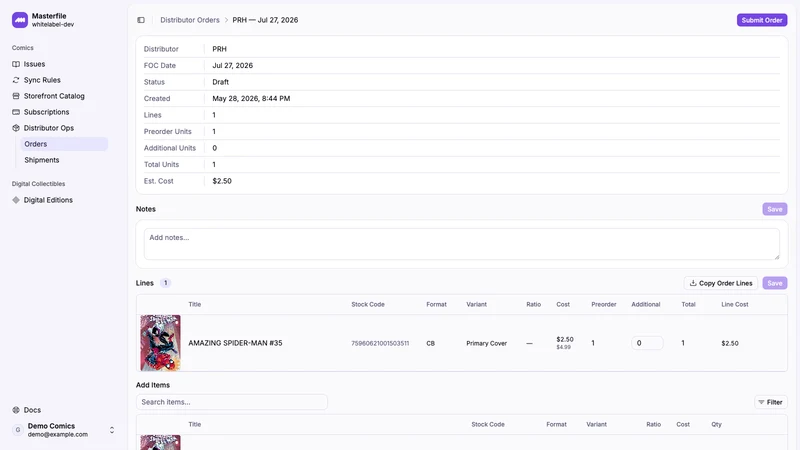Click the Distributor Ops box icon
800x450 pixels.
16,128
